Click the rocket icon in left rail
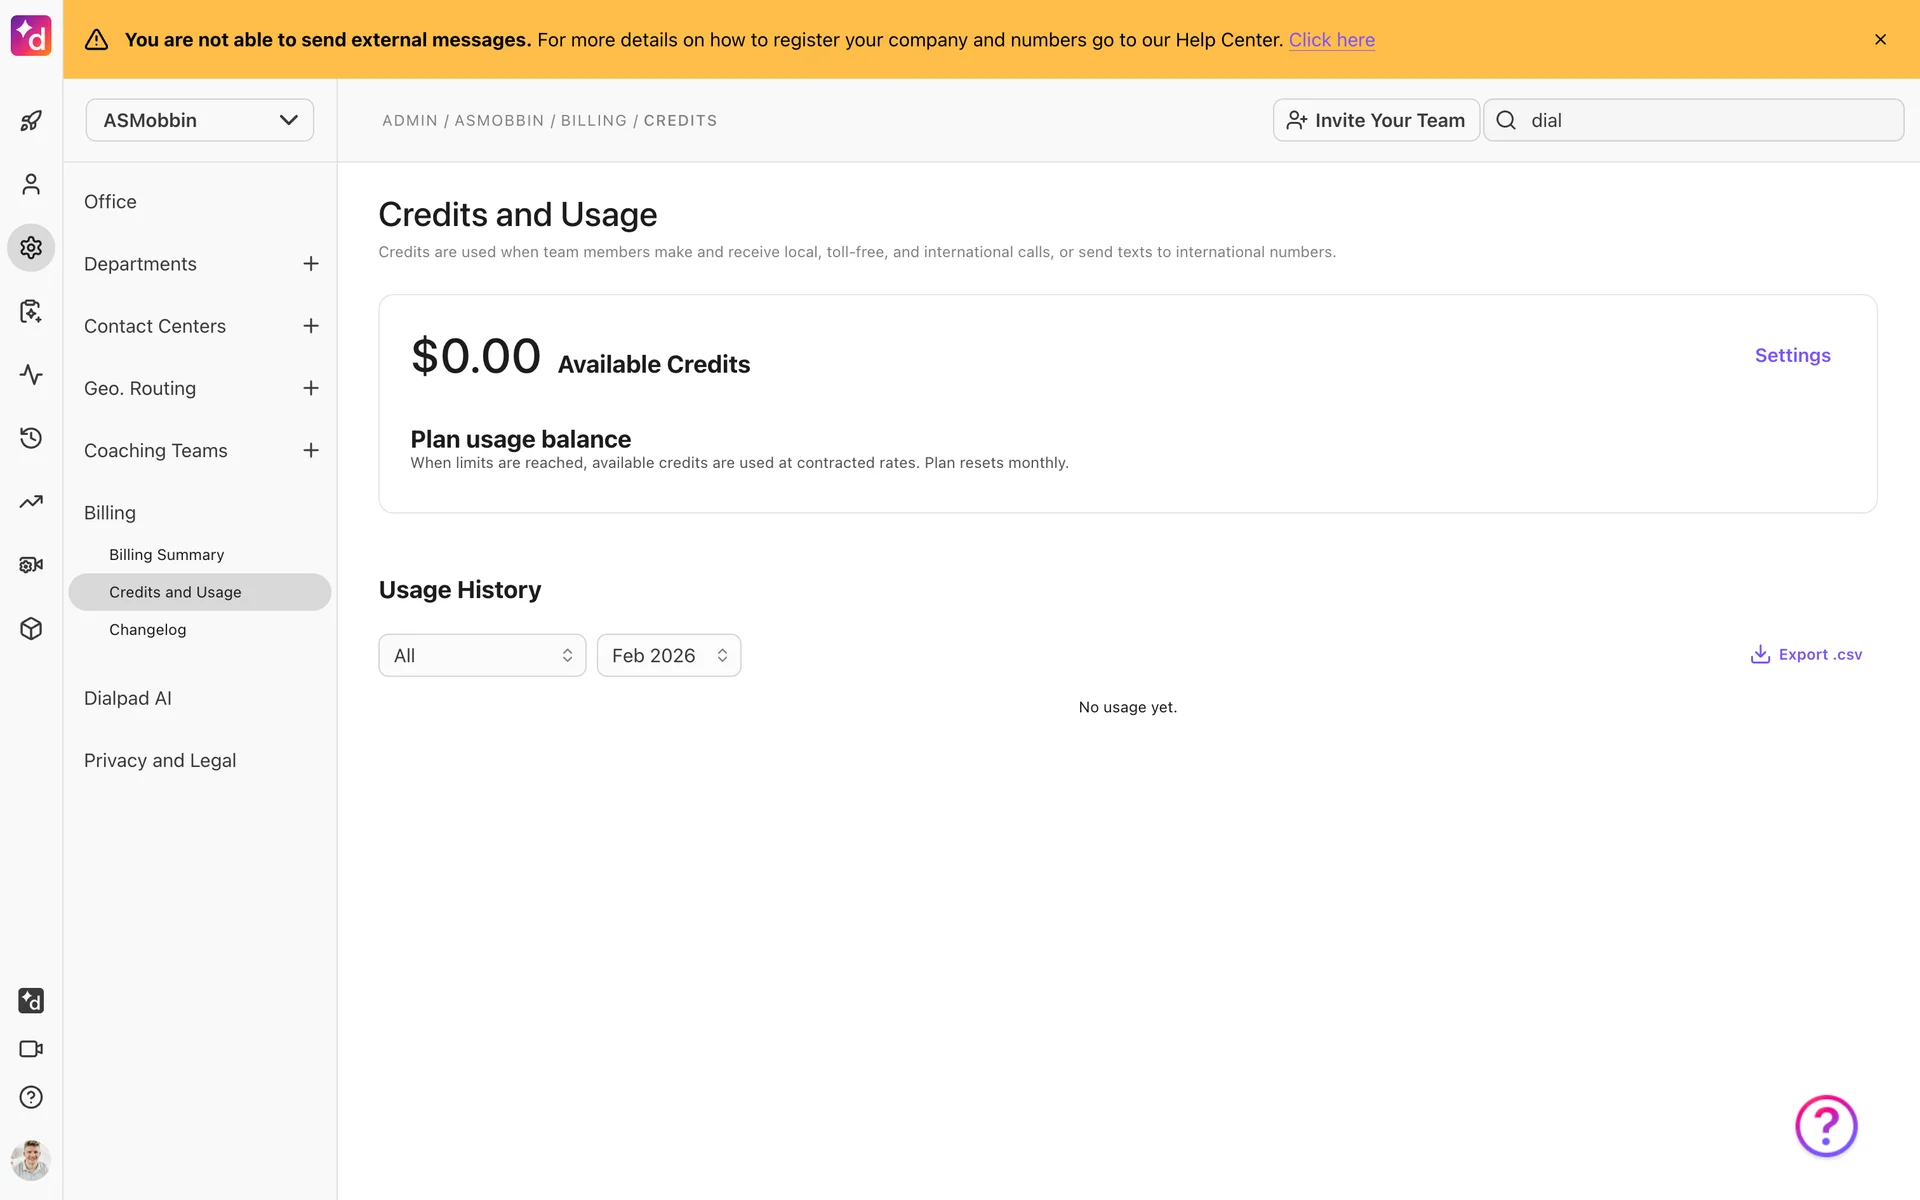1920x1200 pixels. (31, 121)
